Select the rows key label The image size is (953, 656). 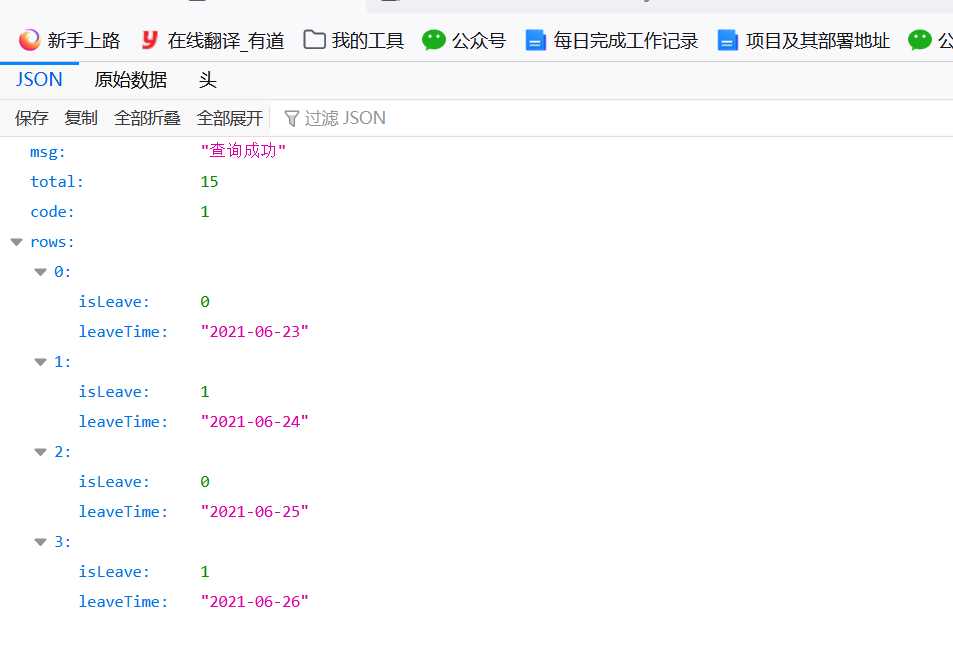coord(52,242)
